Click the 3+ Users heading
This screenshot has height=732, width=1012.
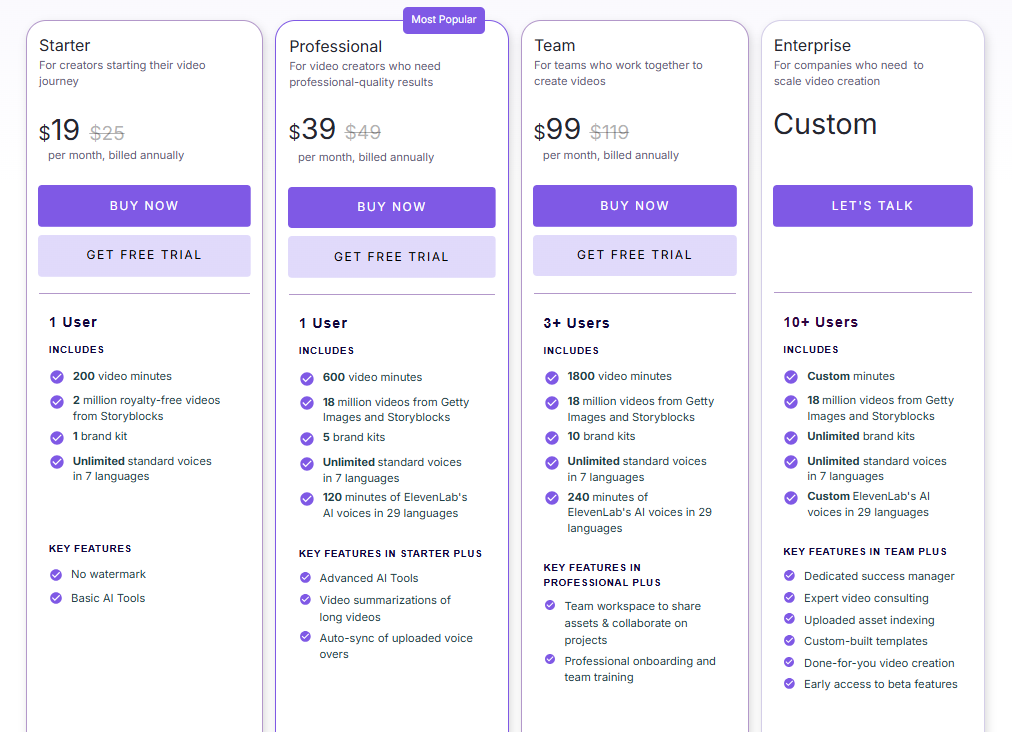[576, 323]
